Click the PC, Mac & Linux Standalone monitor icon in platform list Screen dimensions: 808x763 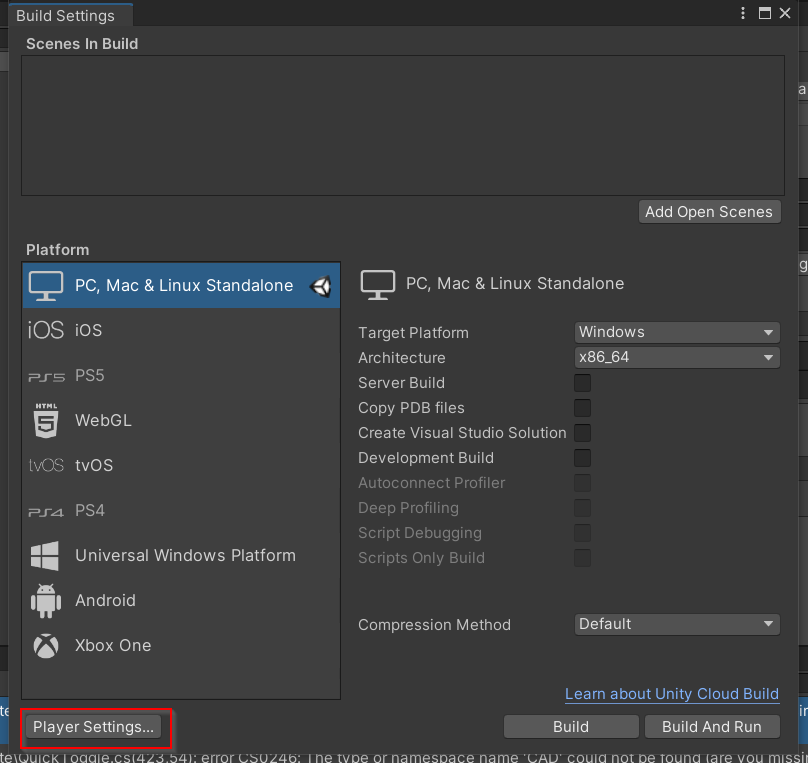[x=46, y=285]
